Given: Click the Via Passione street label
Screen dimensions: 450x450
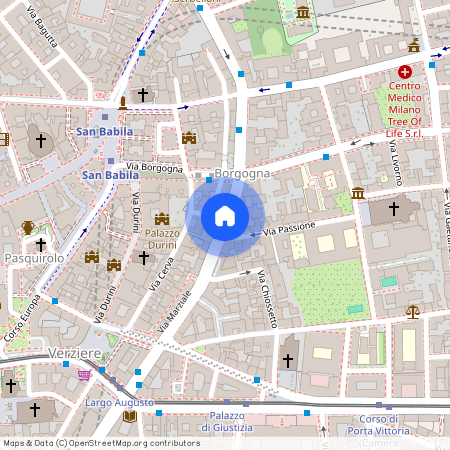Looking at the screenshot, I should coord(289,229).
